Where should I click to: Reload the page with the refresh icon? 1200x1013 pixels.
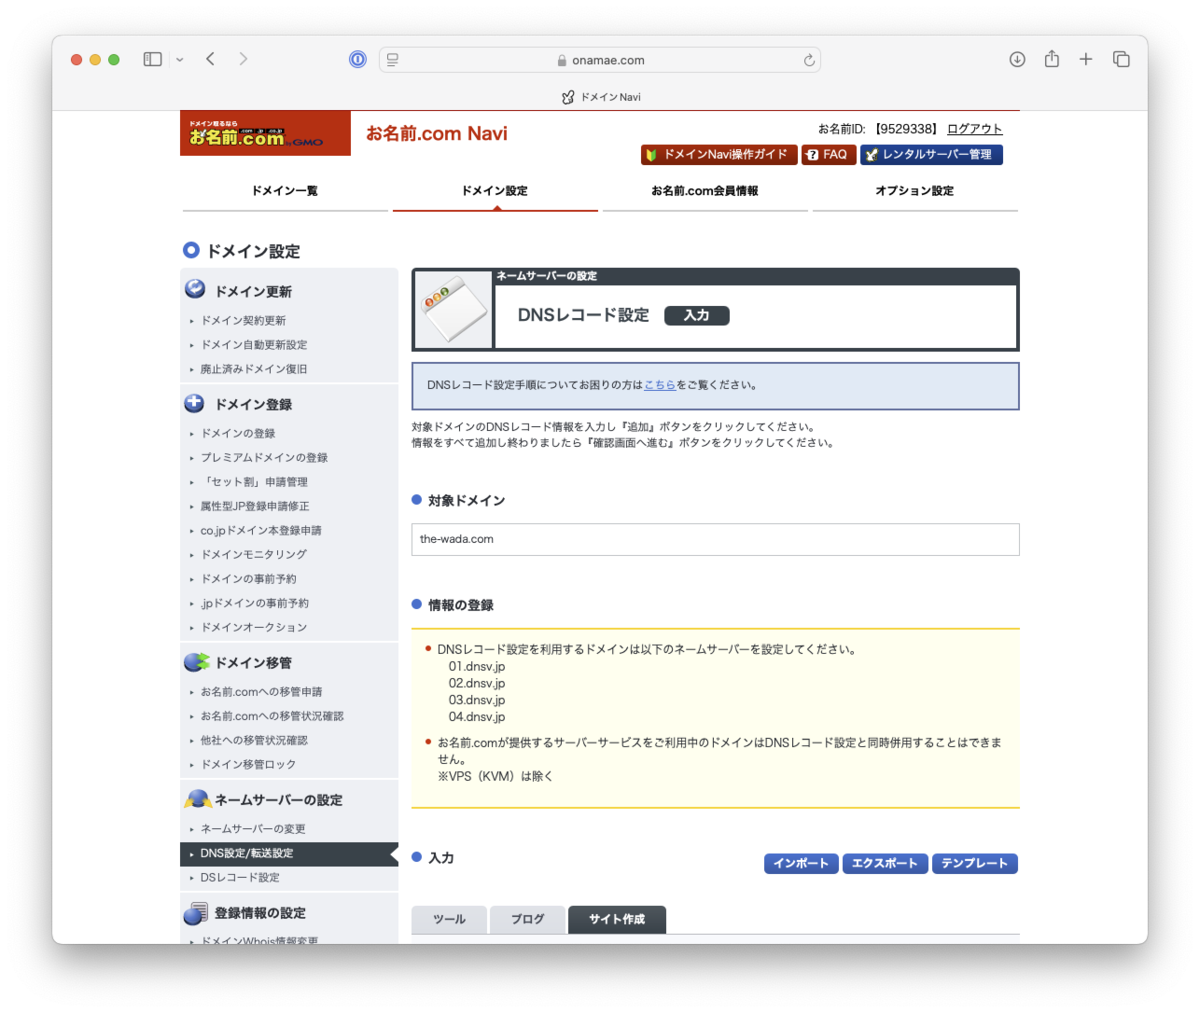(x=809, y=60)
